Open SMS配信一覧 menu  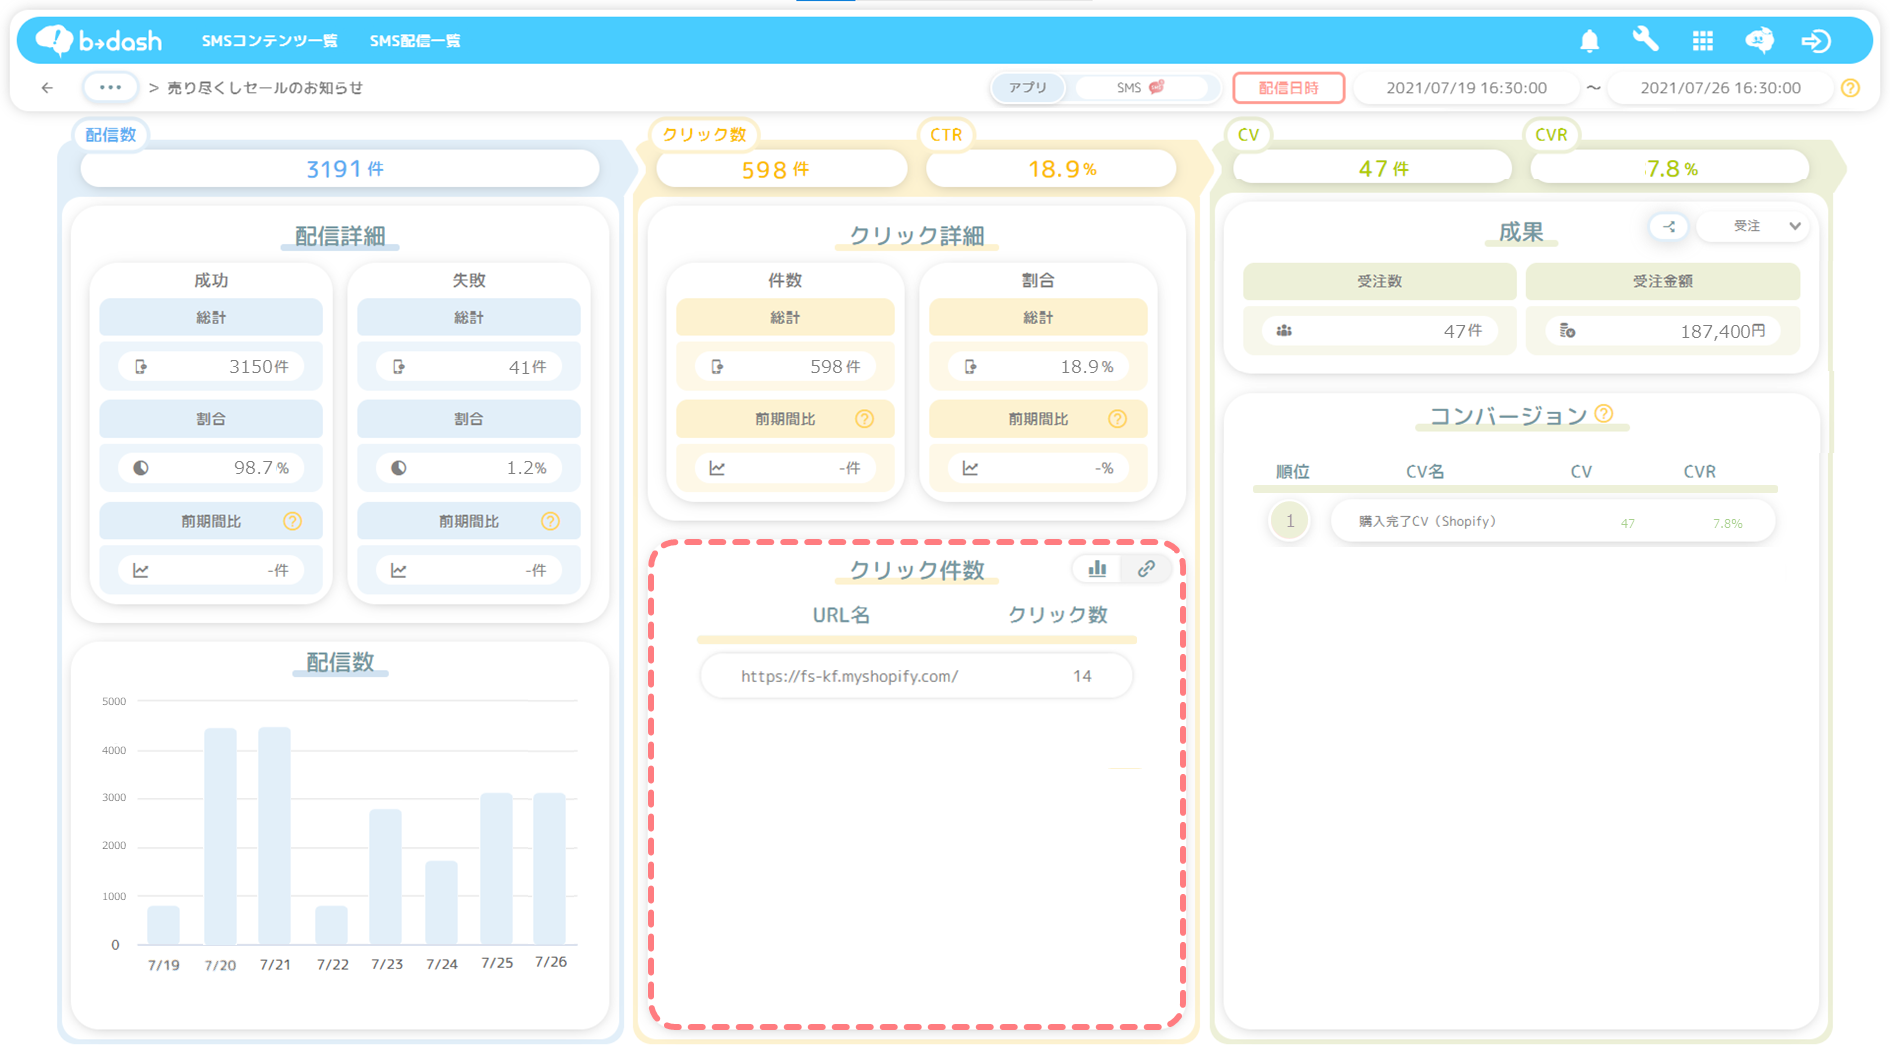pos(415,41)
